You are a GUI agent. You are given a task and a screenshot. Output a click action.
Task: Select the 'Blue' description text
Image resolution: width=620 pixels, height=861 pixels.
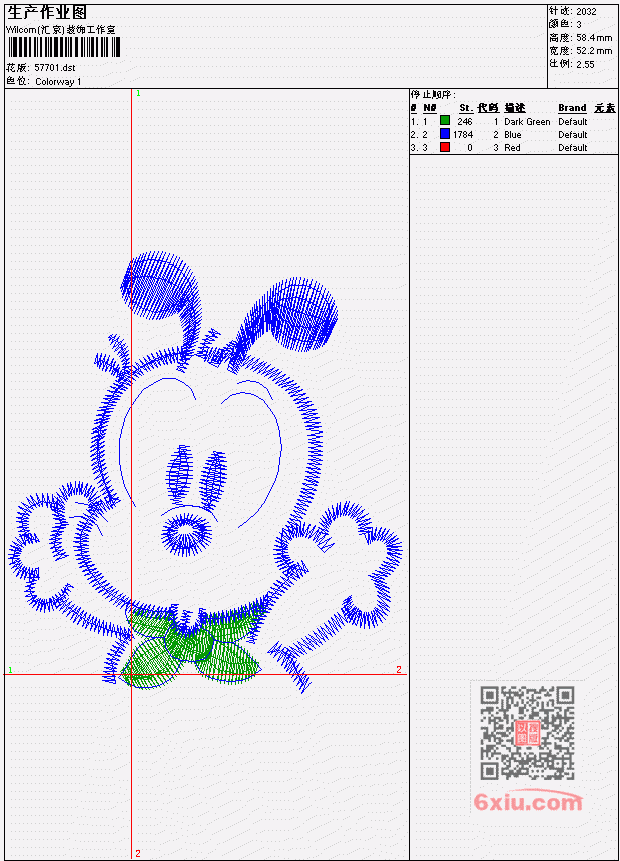click(513, 135)
